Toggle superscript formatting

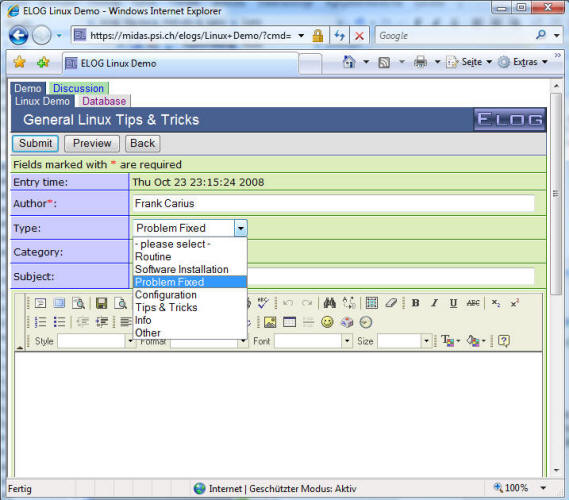pos(515,303)
